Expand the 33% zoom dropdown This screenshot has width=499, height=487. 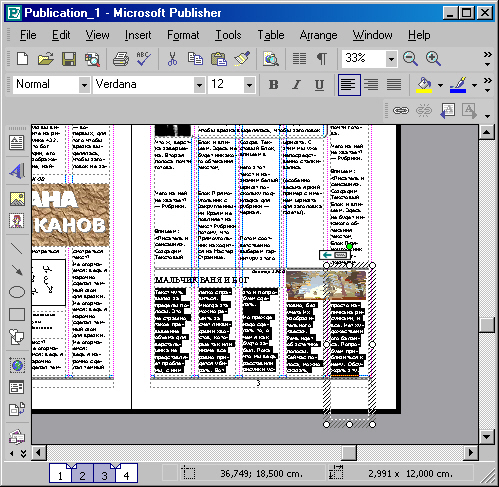click(391, 59)
